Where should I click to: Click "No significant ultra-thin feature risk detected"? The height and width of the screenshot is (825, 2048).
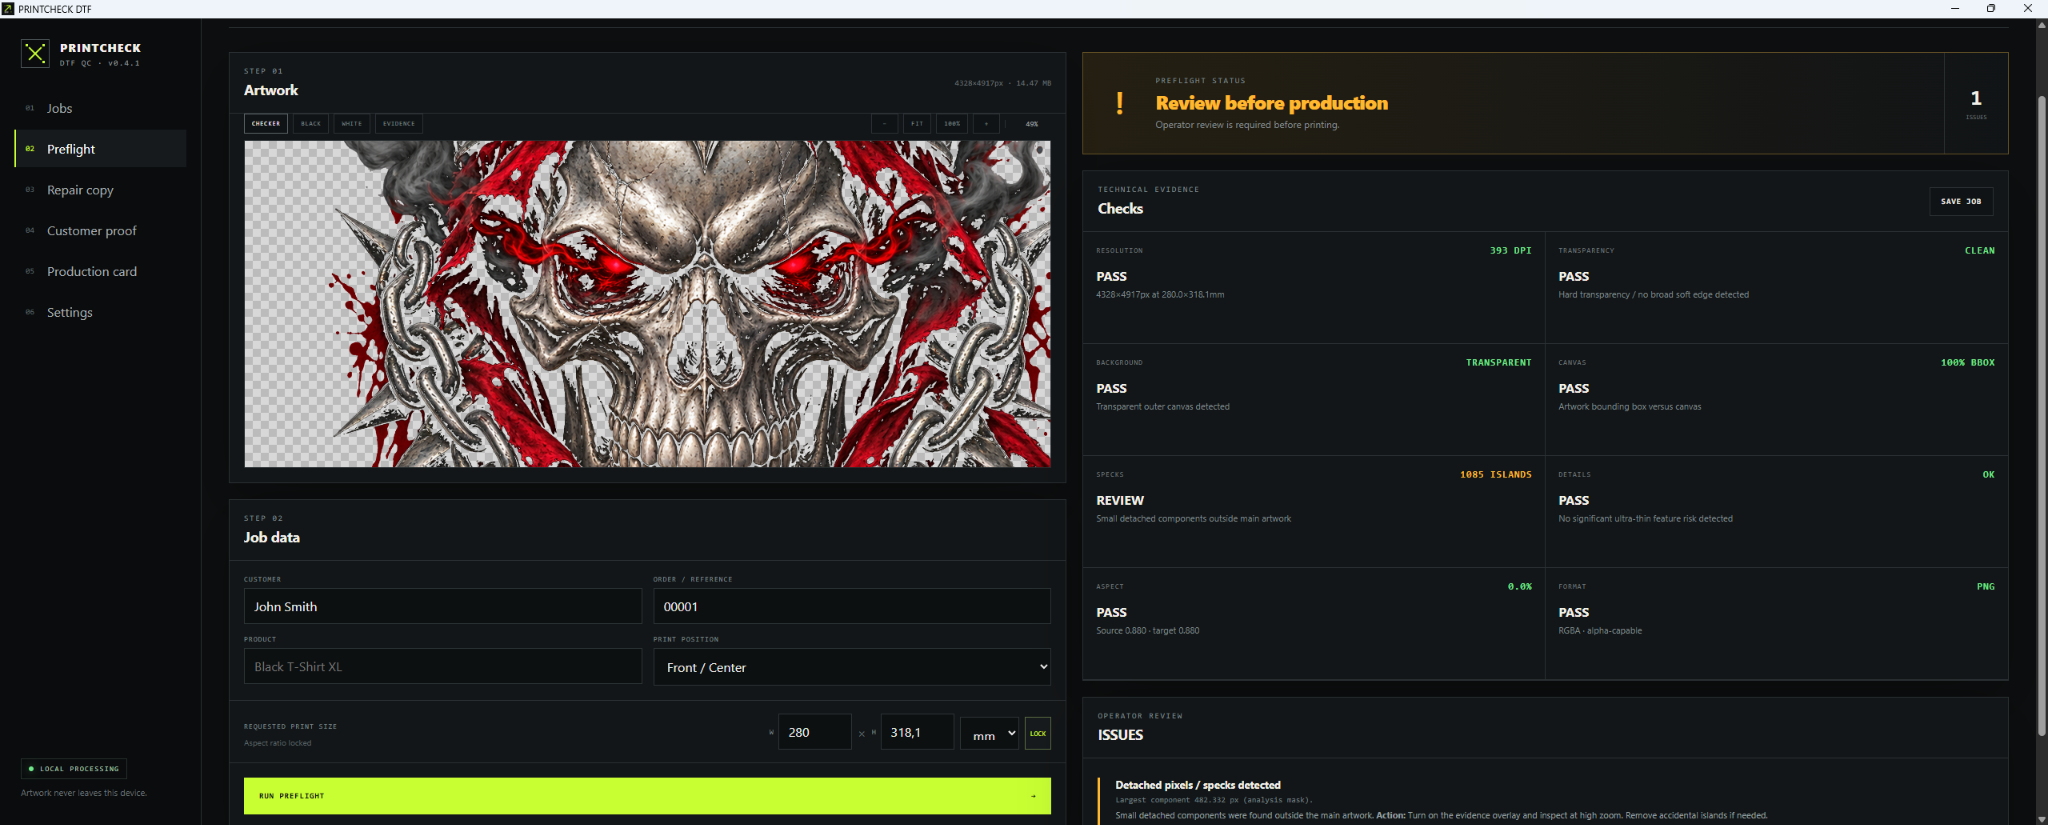(x=1645, y=519)
